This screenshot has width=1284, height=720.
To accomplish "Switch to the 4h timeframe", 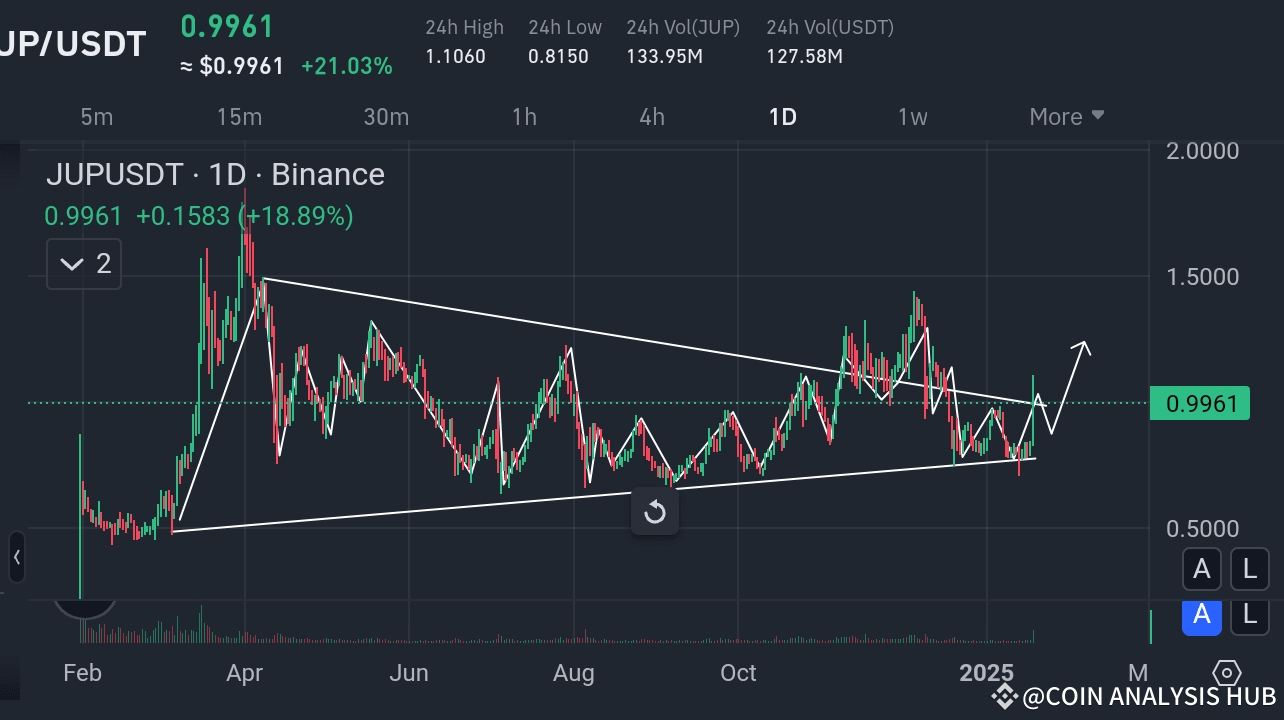I will pos(652,117).
